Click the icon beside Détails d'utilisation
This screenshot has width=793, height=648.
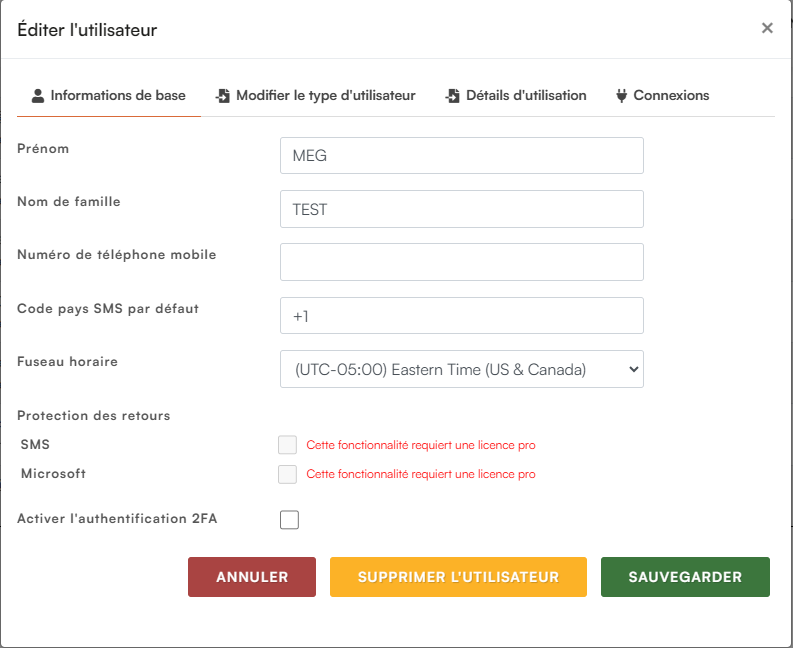(x=453, y=96)
